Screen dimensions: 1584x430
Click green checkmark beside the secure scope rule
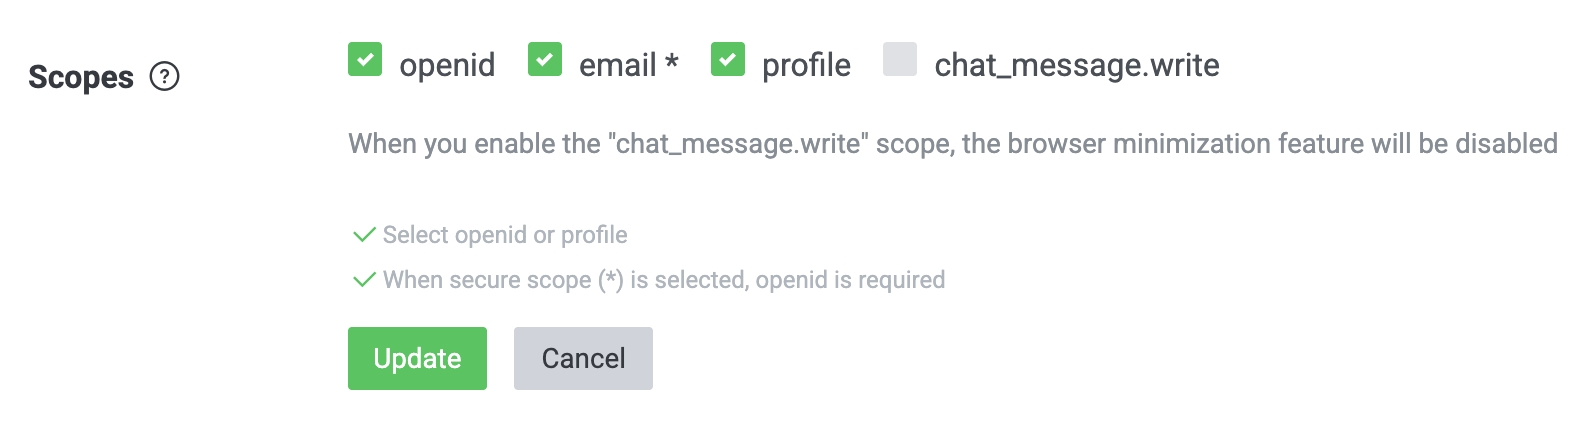click(x=364, y=280)
